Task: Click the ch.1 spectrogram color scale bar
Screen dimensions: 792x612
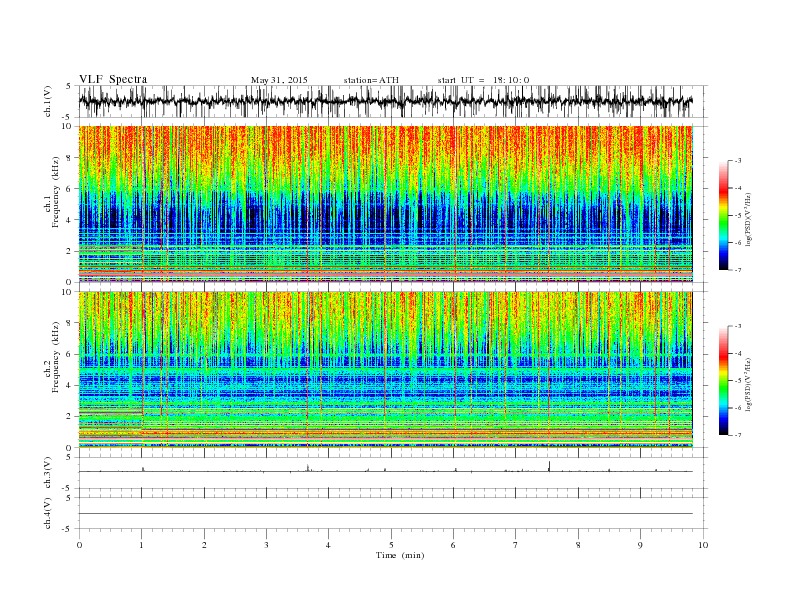Action: coord(723,215)
